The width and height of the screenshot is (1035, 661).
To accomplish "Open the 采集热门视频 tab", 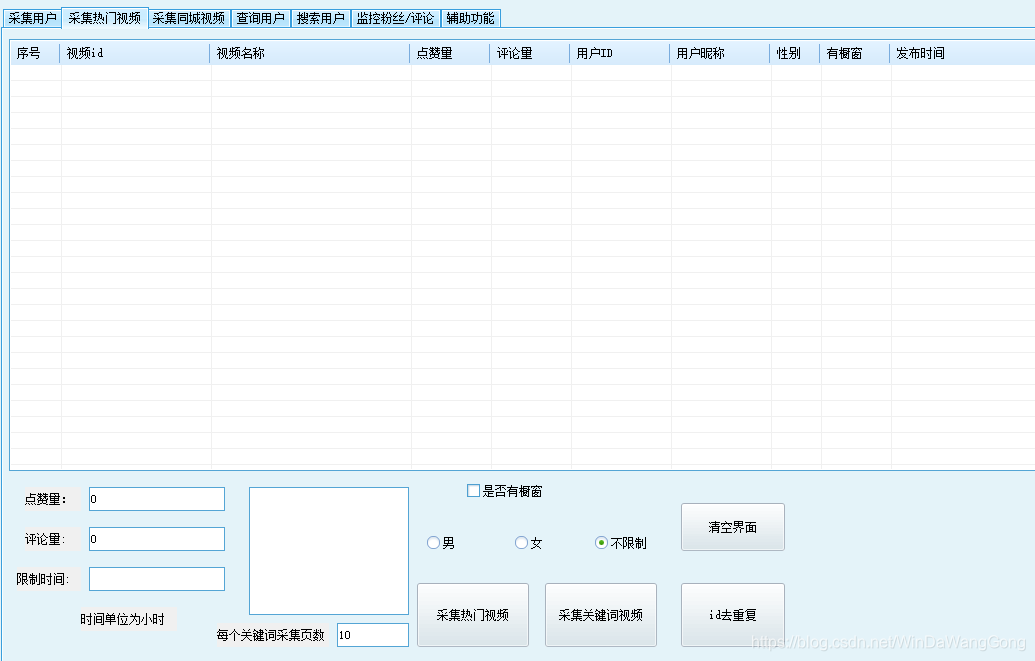I will pyautogui.click(x=105, y=17).
